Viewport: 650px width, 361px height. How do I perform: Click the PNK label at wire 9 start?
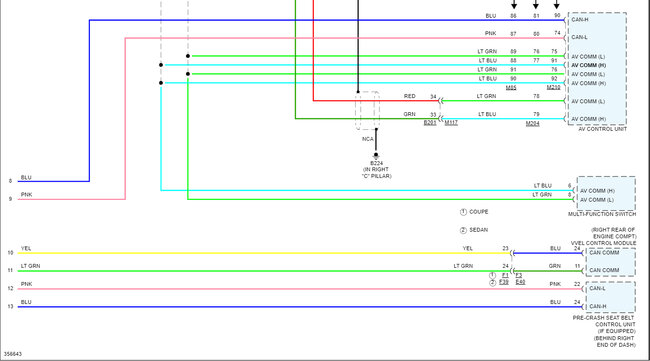click(26, 195)
